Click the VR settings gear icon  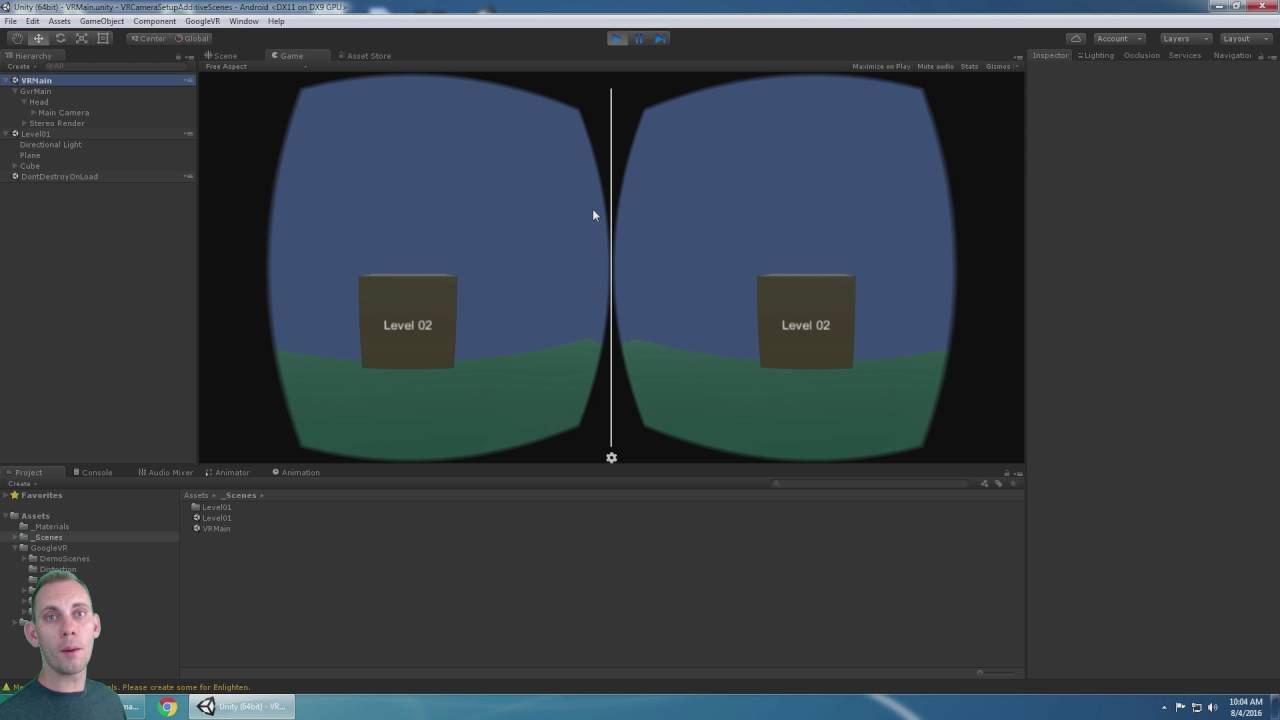611,458
